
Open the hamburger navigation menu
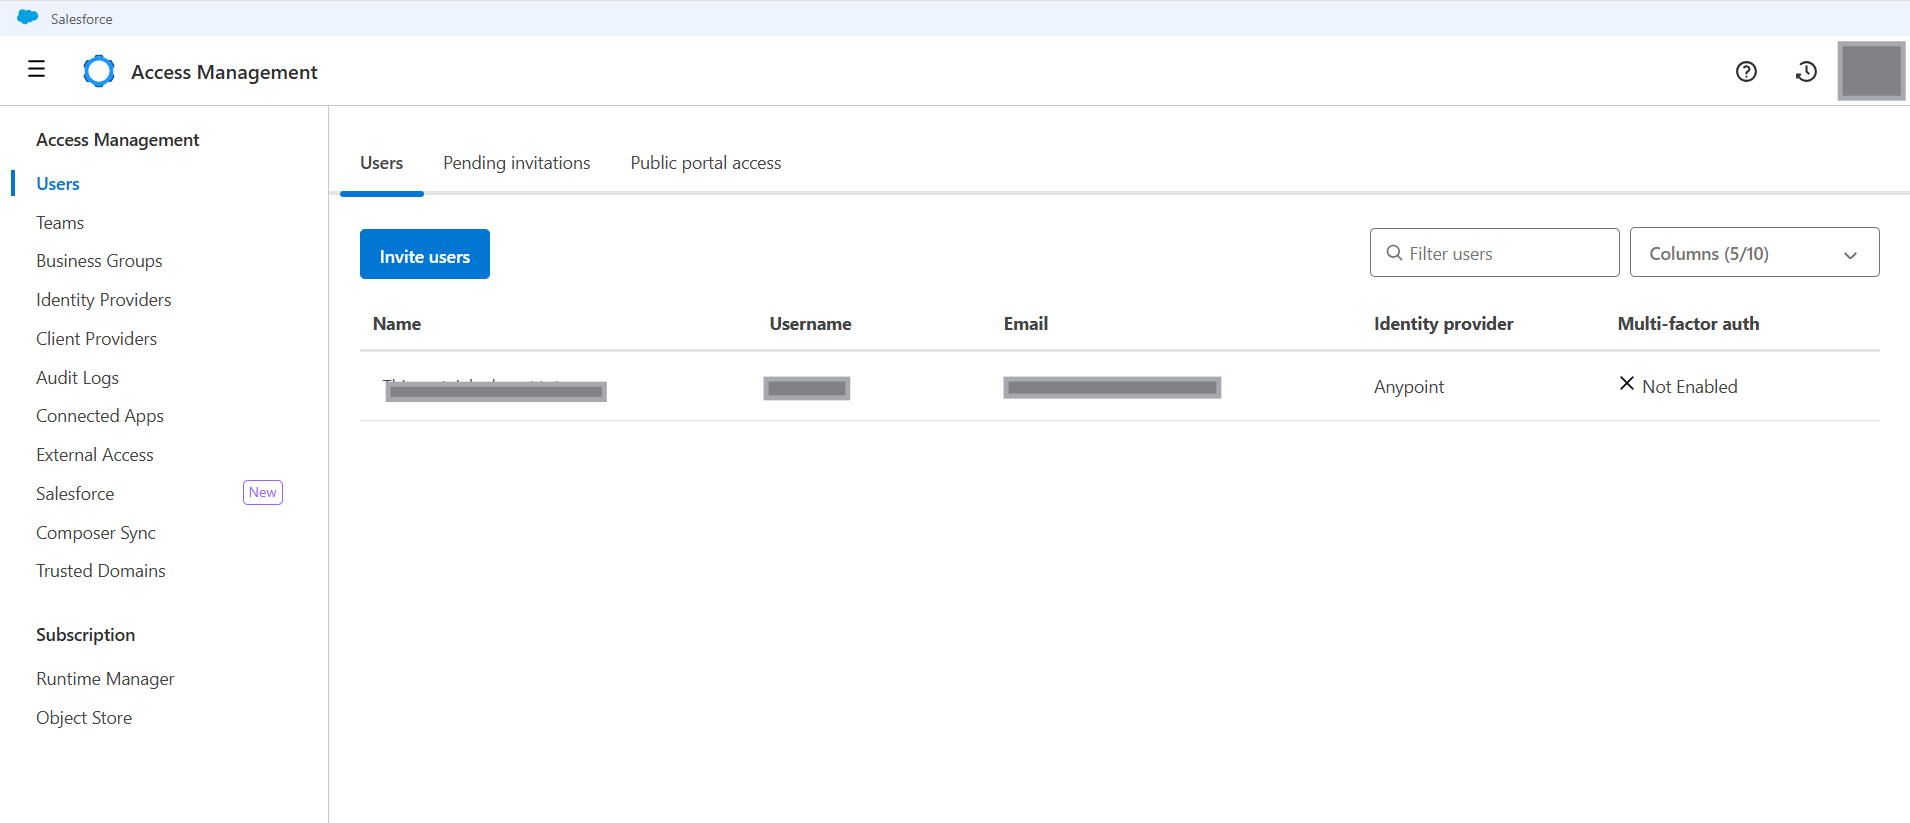[x=36, y=69]
